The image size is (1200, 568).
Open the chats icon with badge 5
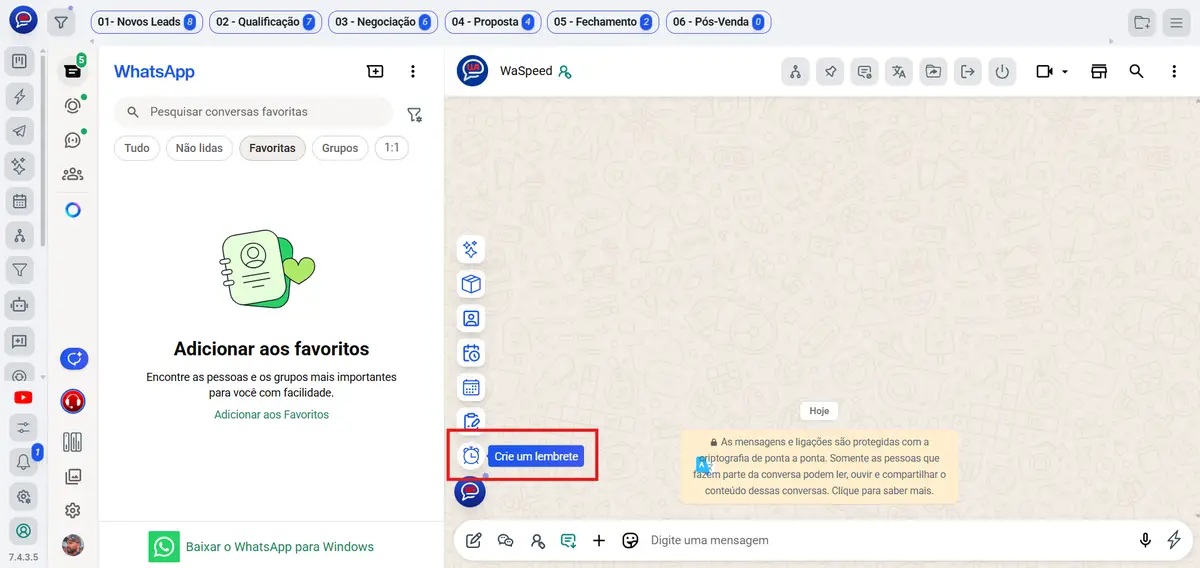(x=73, y=70)
